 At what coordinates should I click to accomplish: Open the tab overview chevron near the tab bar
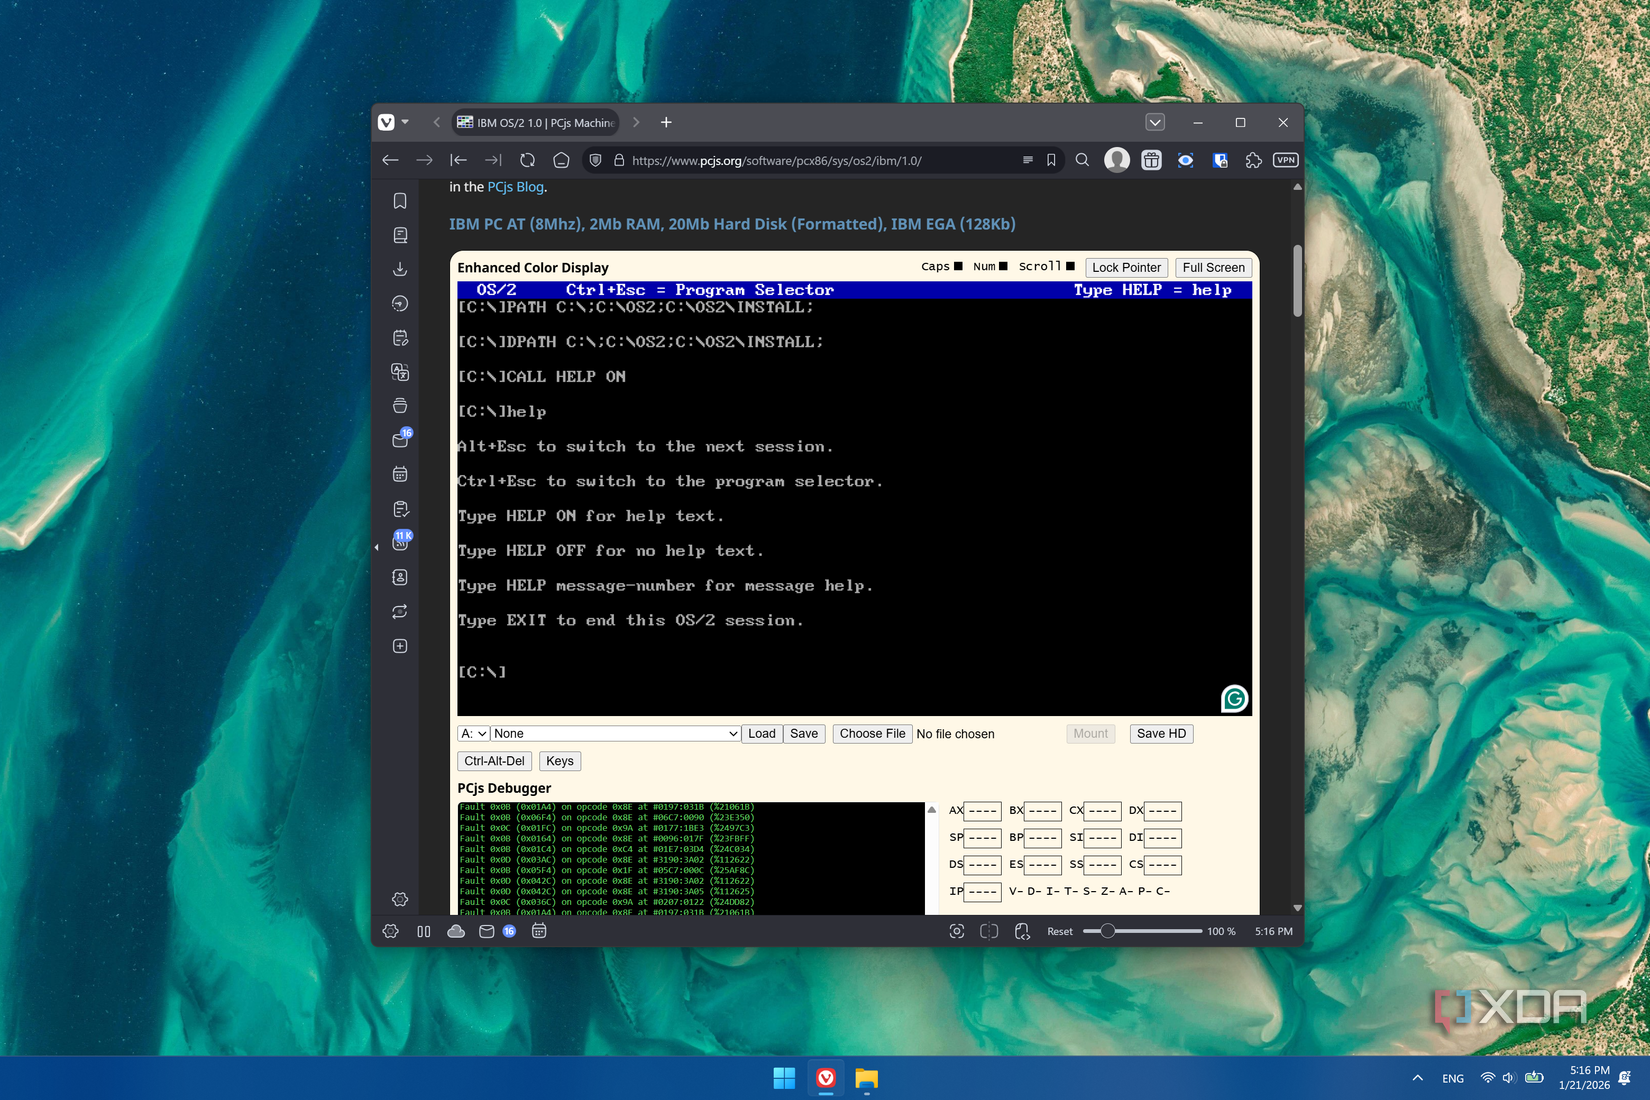coord(1155,121)
